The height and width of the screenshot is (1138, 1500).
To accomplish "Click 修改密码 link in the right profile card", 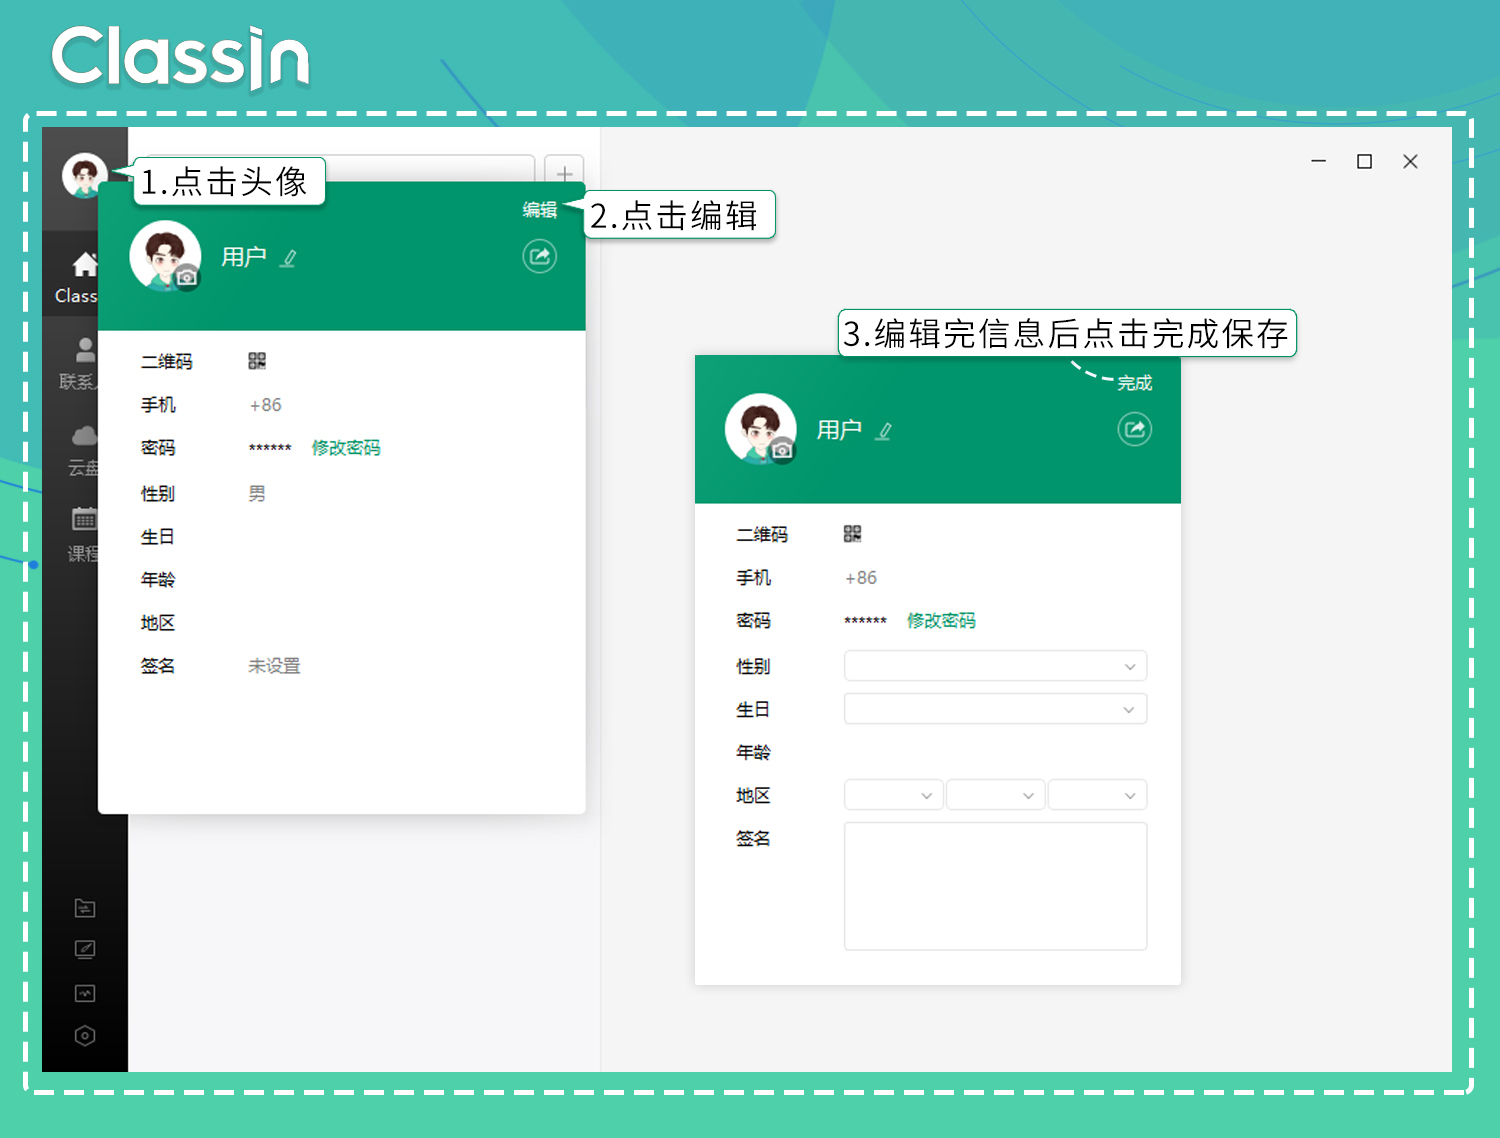I will tap(941, 621).
